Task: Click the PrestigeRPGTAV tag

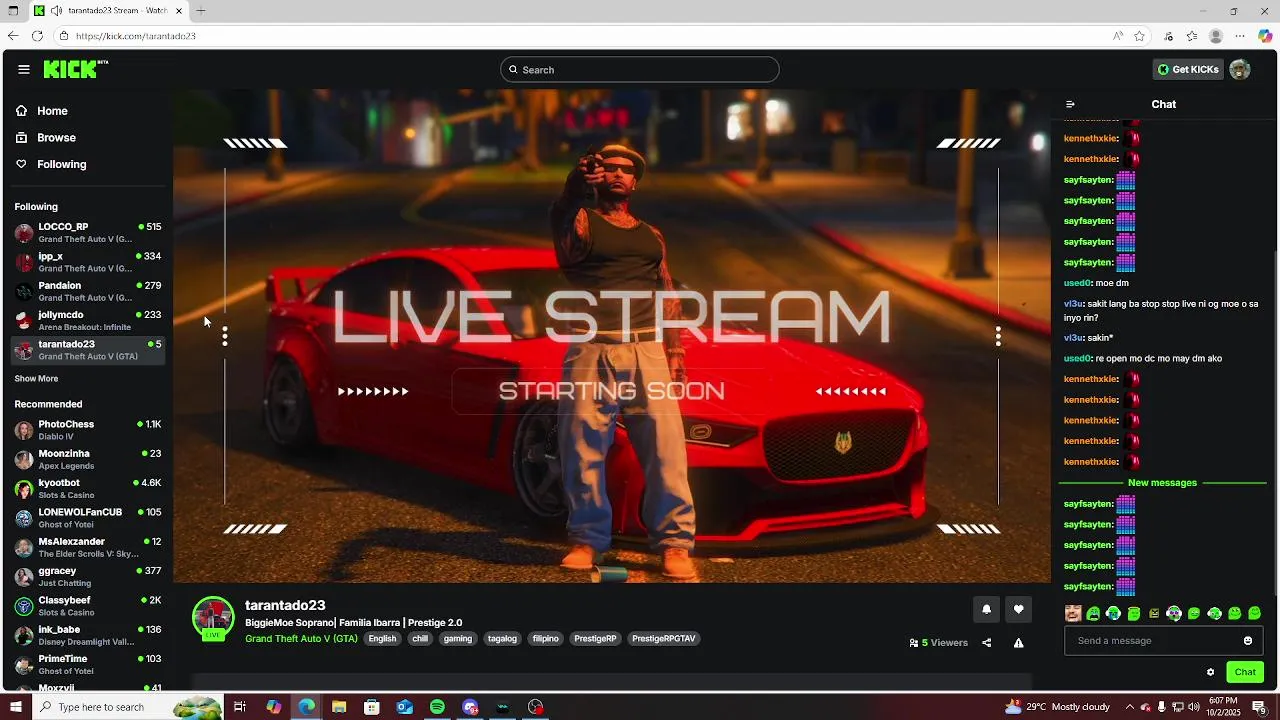Action: click(x=663, y=639)
